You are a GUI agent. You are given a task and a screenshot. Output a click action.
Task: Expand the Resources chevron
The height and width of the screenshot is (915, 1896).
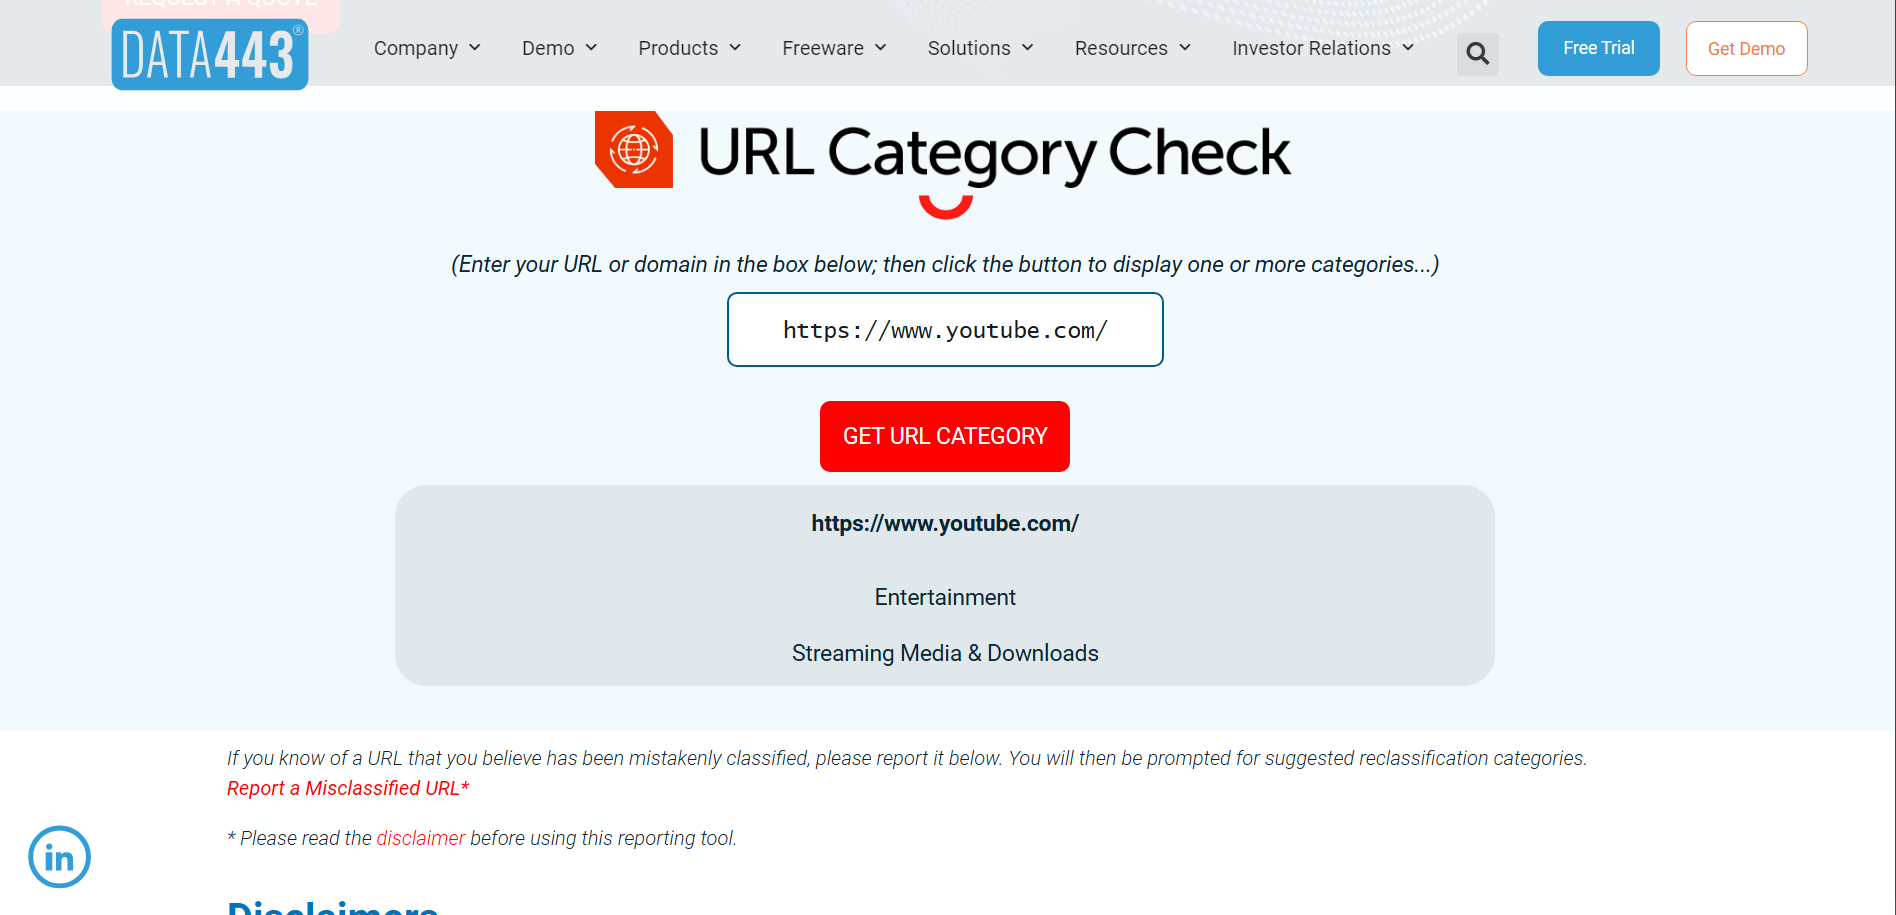click(x=1185, y=48)
